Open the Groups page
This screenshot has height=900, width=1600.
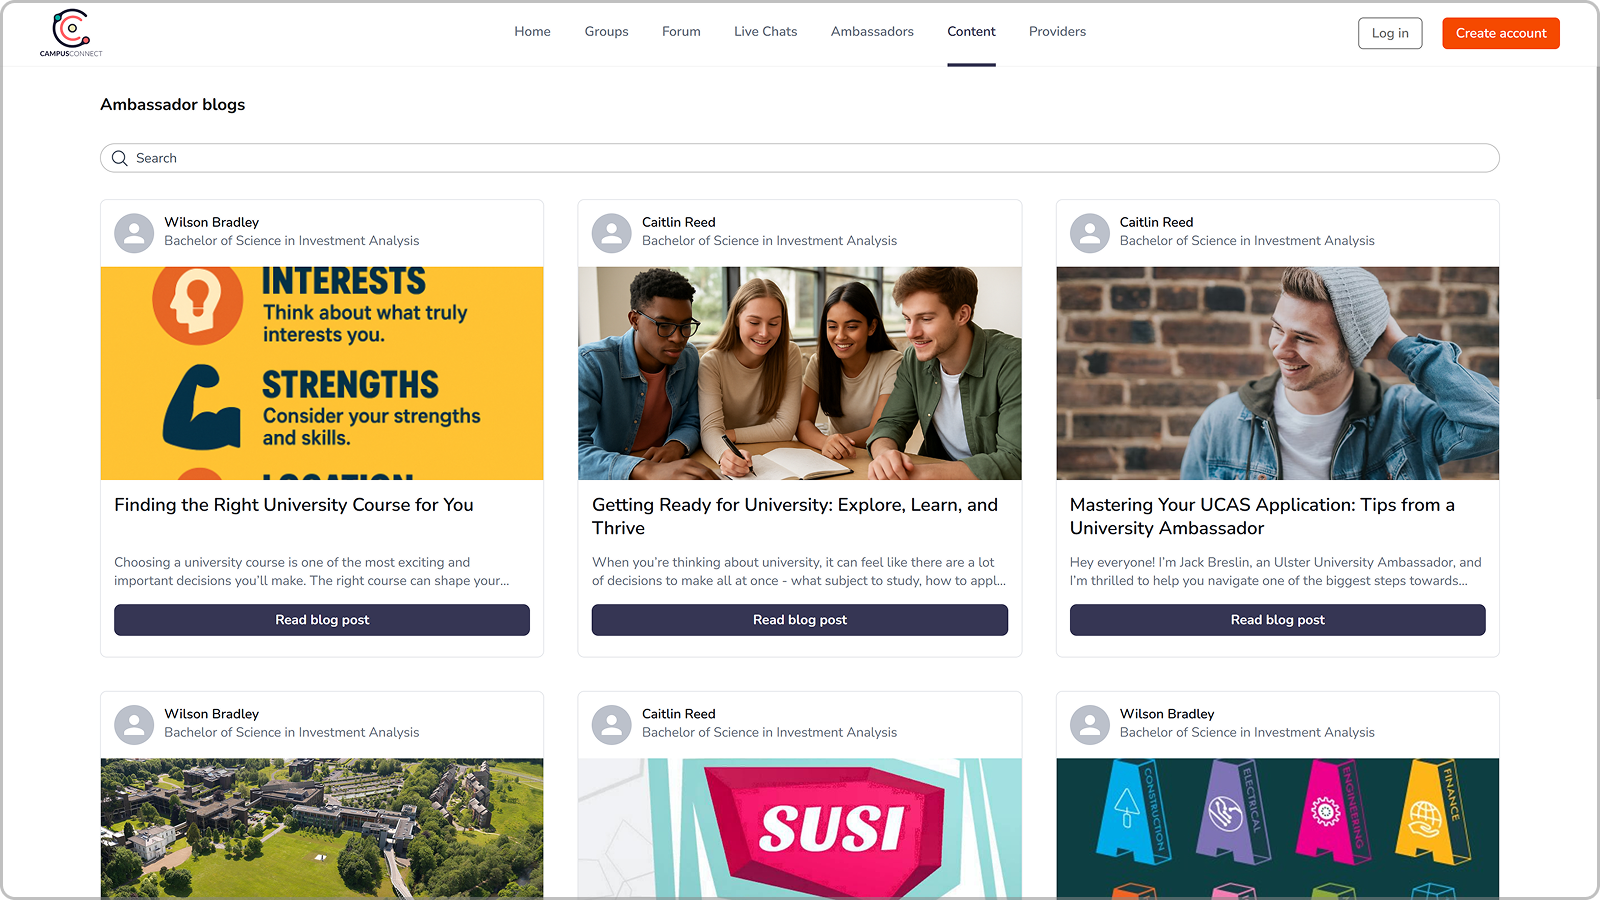point(606,32)
